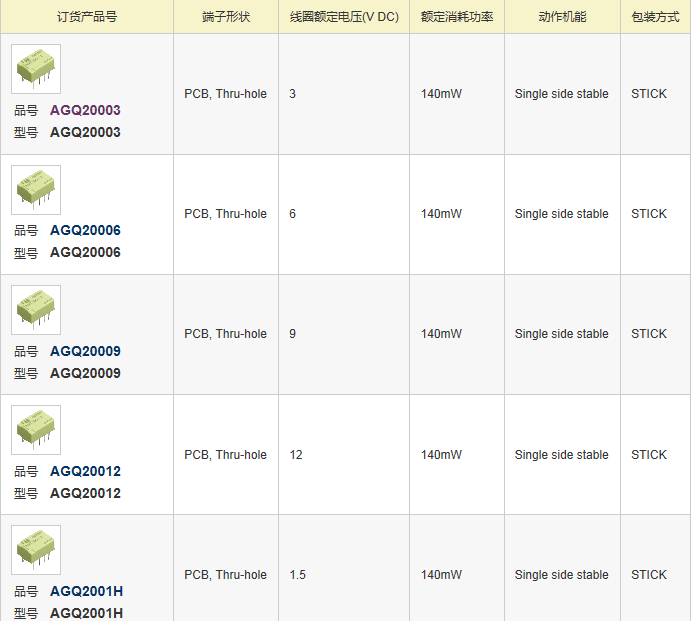Click the STICK cell in the AGQ20006 row
The height and width of the screenshot is (621, 696).
(649, 214)
